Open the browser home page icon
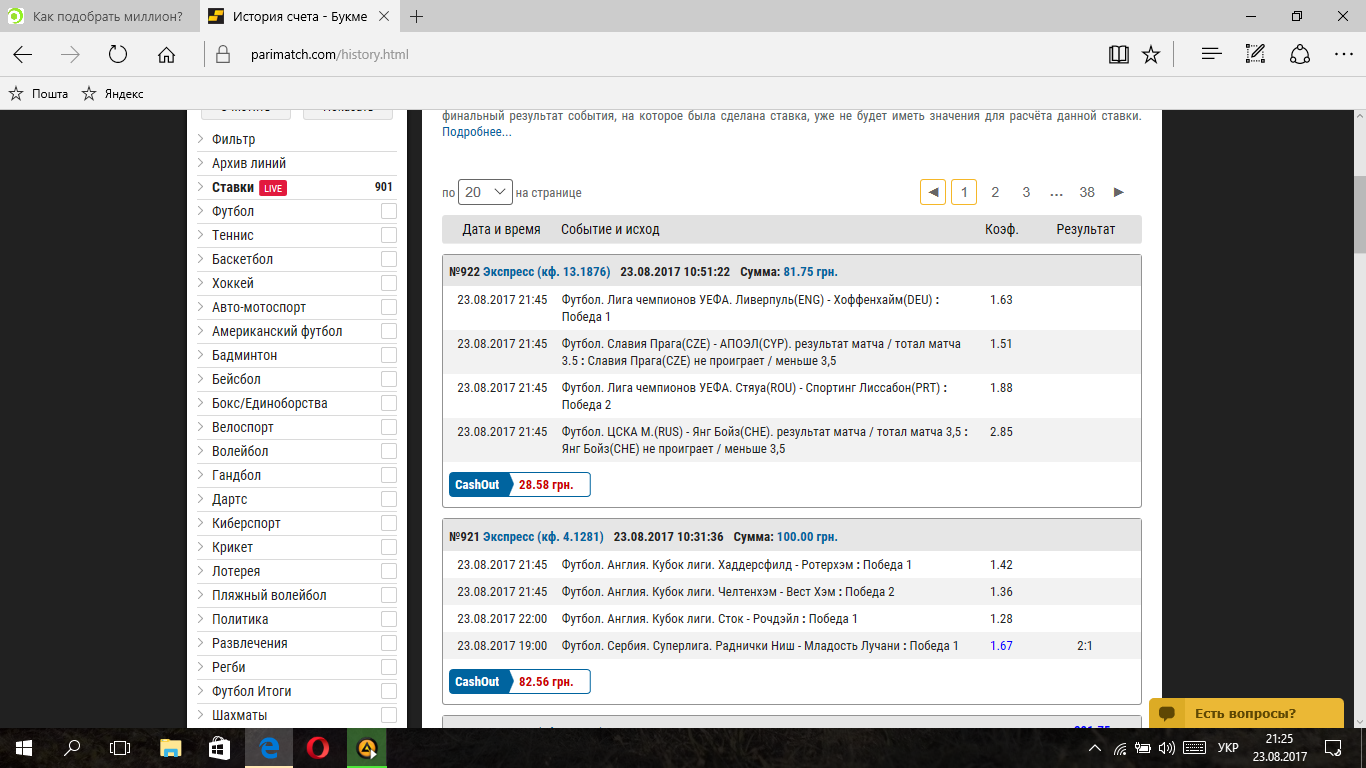The width and height of the screenshot is (1366, 768). pos(166,55)
